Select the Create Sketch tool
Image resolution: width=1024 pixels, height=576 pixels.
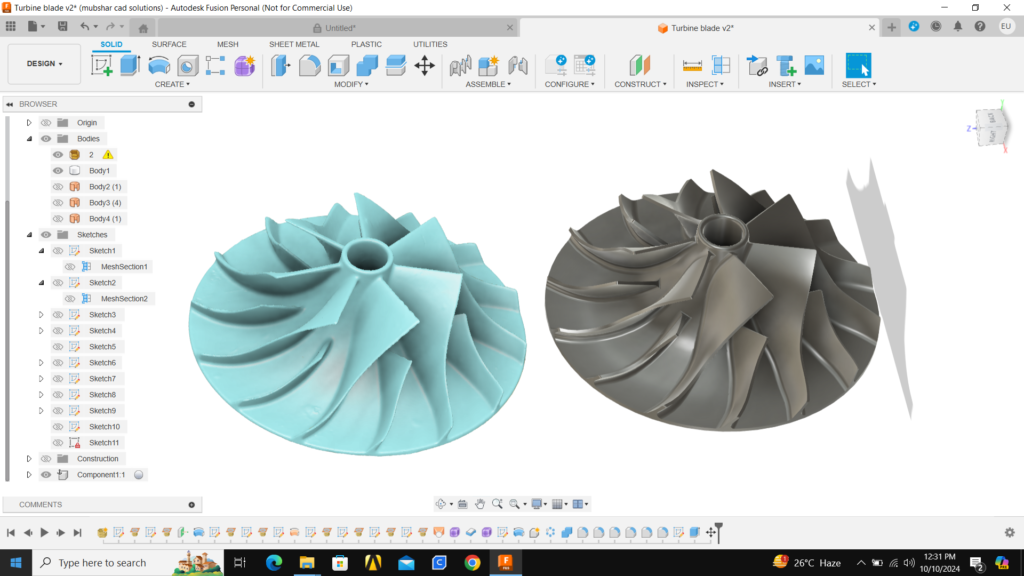point(102,66)
